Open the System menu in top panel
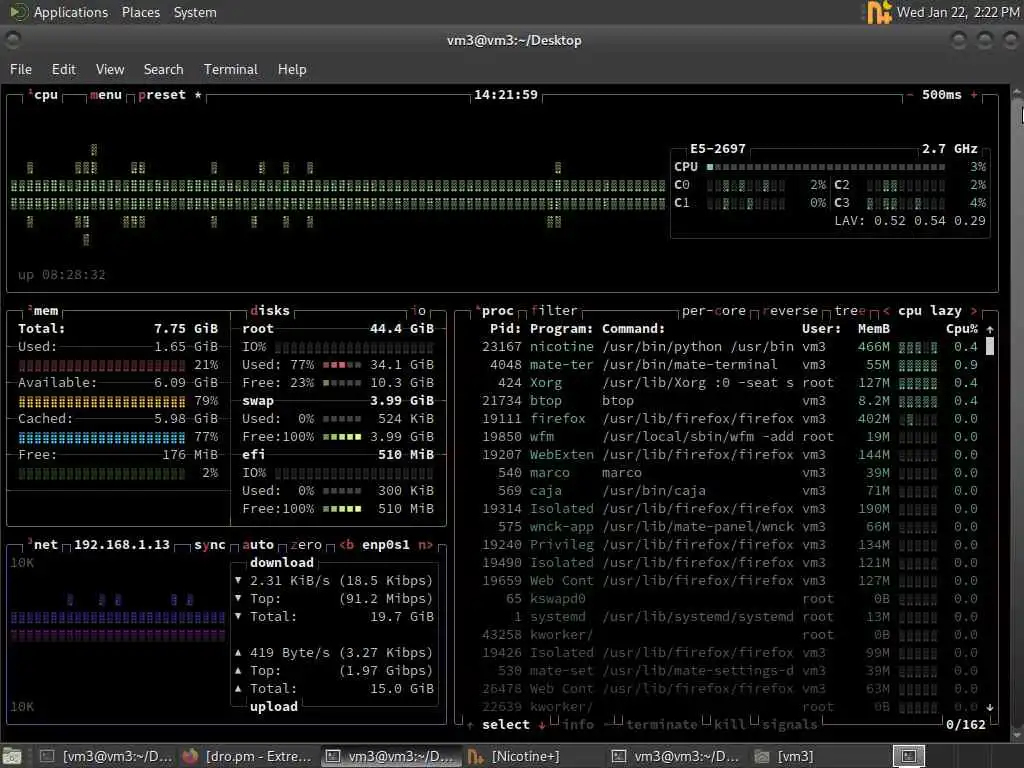Screen dimensions: 1024x768 coord(195,12)
